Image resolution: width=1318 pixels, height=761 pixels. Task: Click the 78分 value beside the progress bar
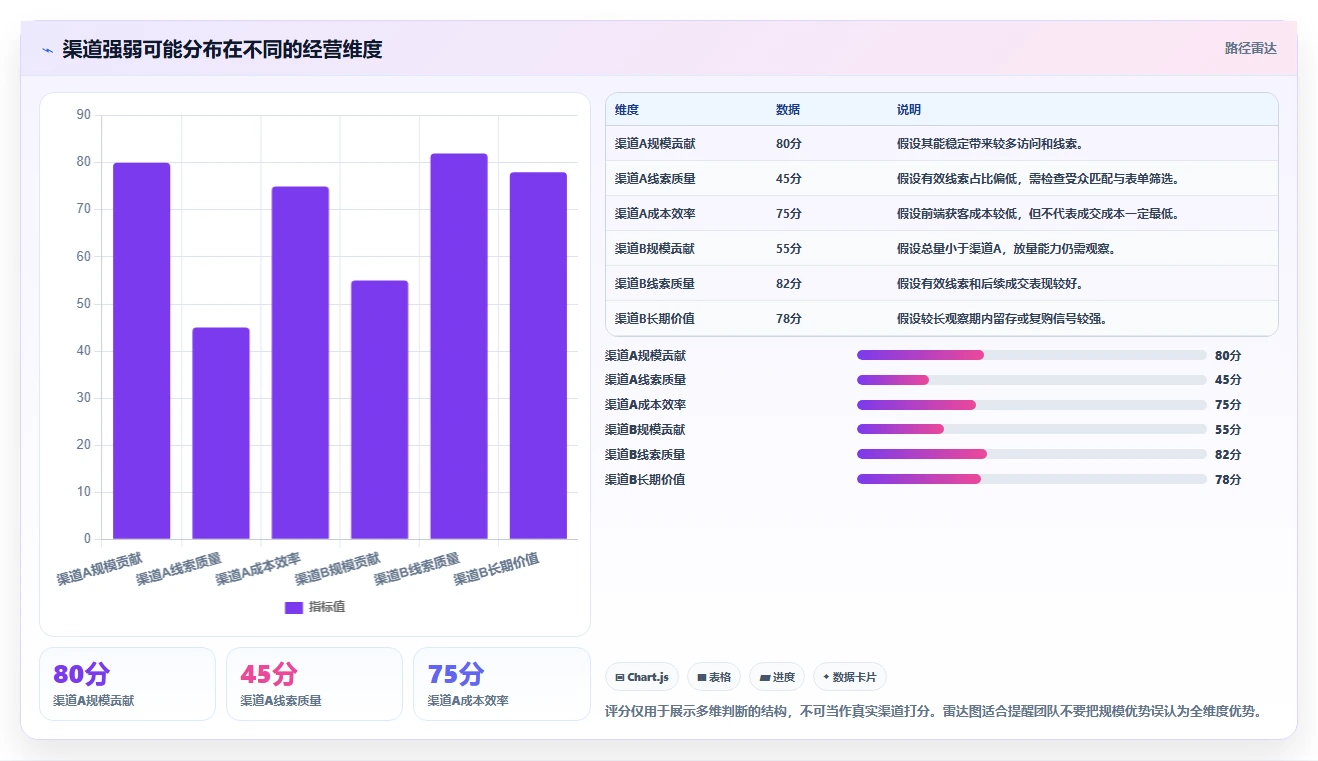click(x=1228, y=479)
